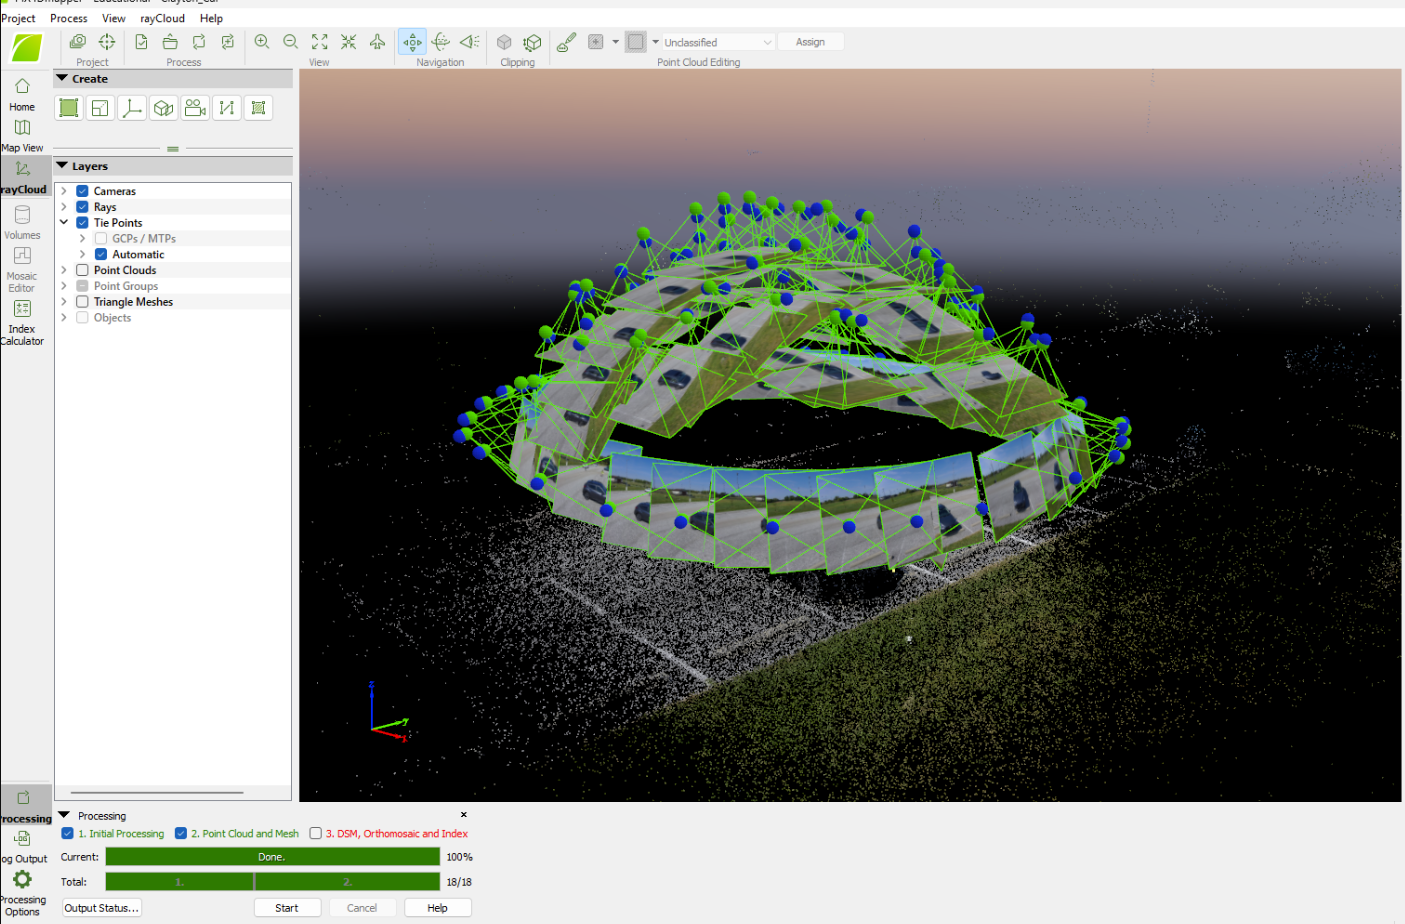Enable the GCPs / MTPs layer
This screenshot has width=1405, height=924.
(99, 238)
